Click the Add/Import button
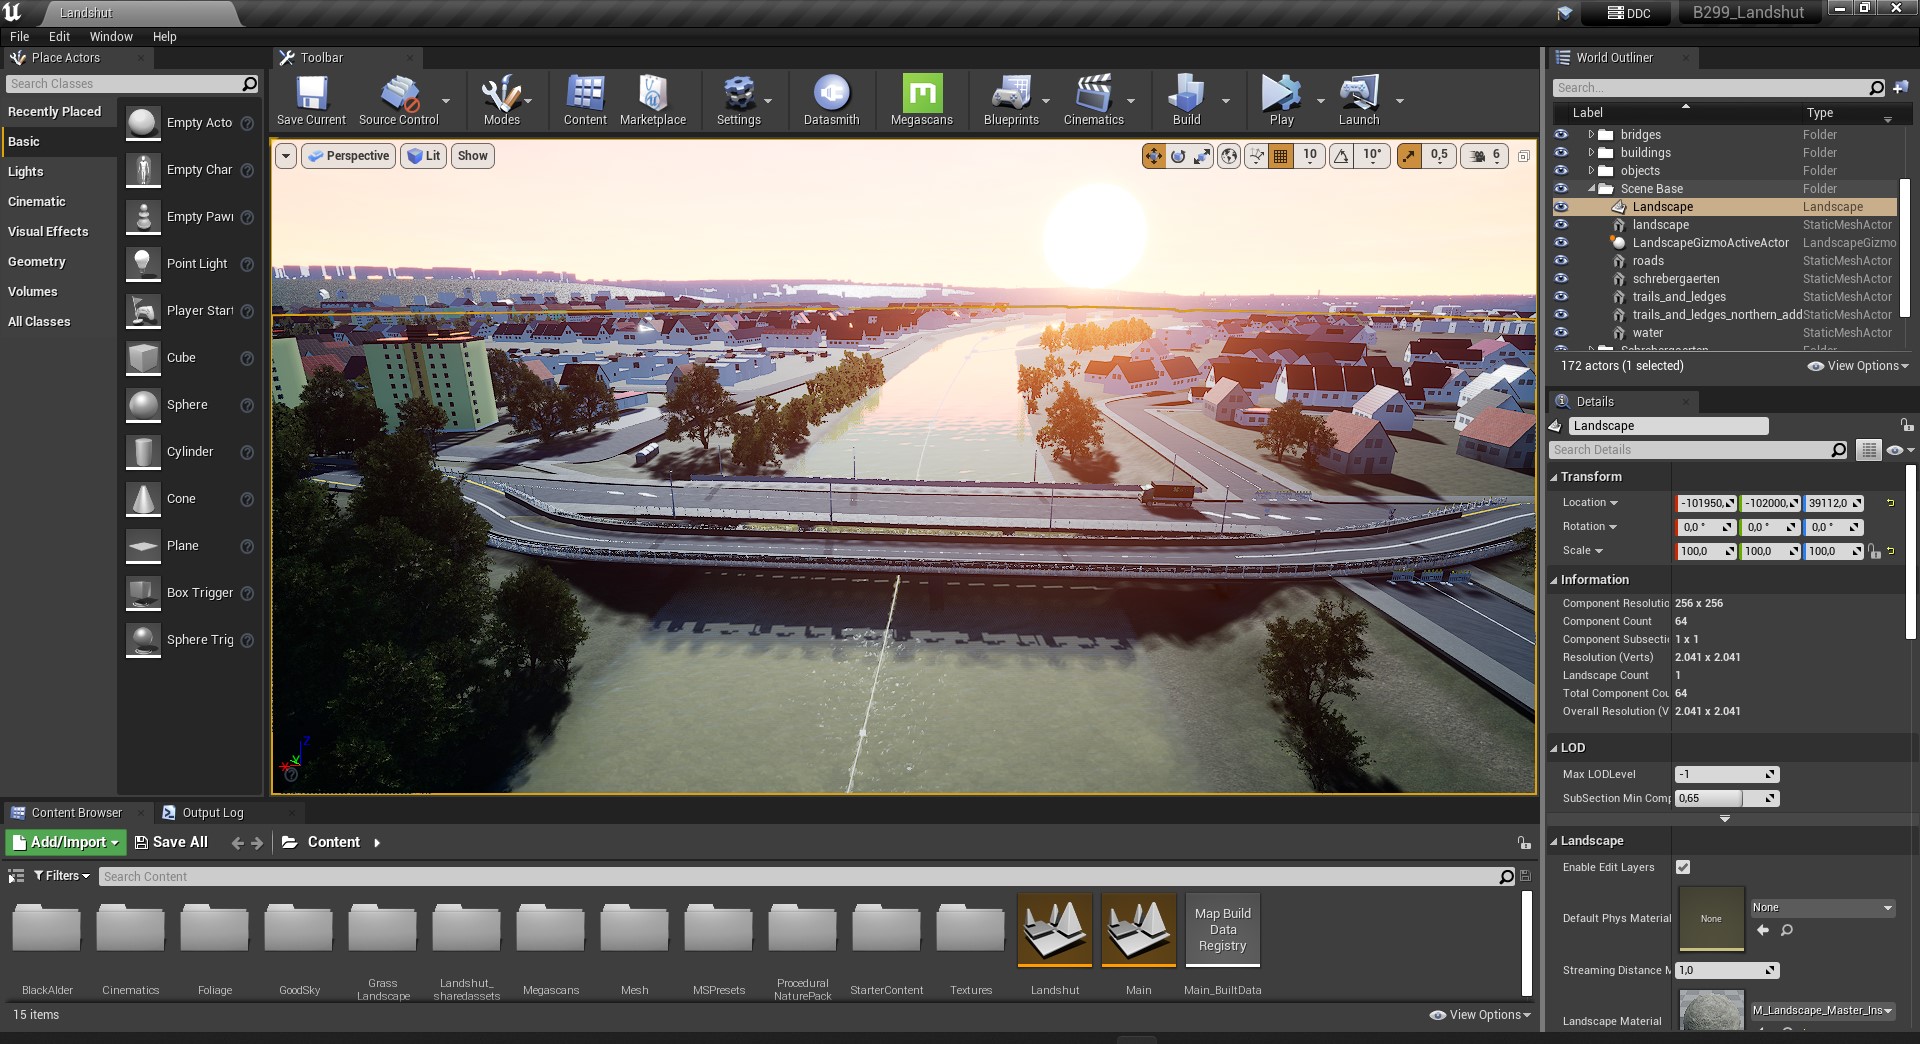 pyautogui.click(x=66, y=842)
